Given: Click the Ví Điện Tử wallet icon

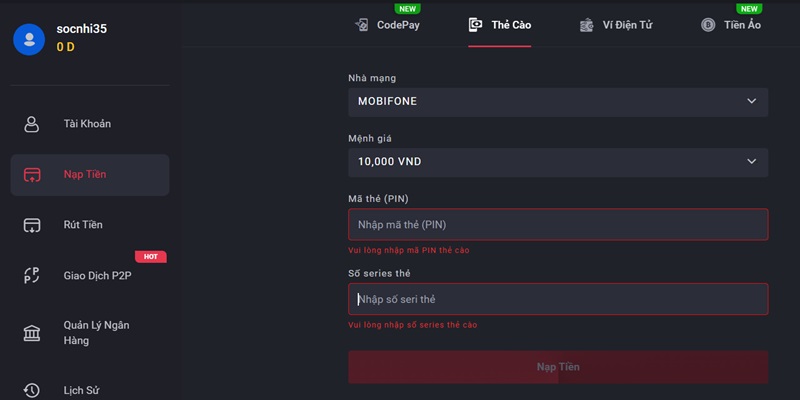Looking at the screenshot, I should click(587, 24).
